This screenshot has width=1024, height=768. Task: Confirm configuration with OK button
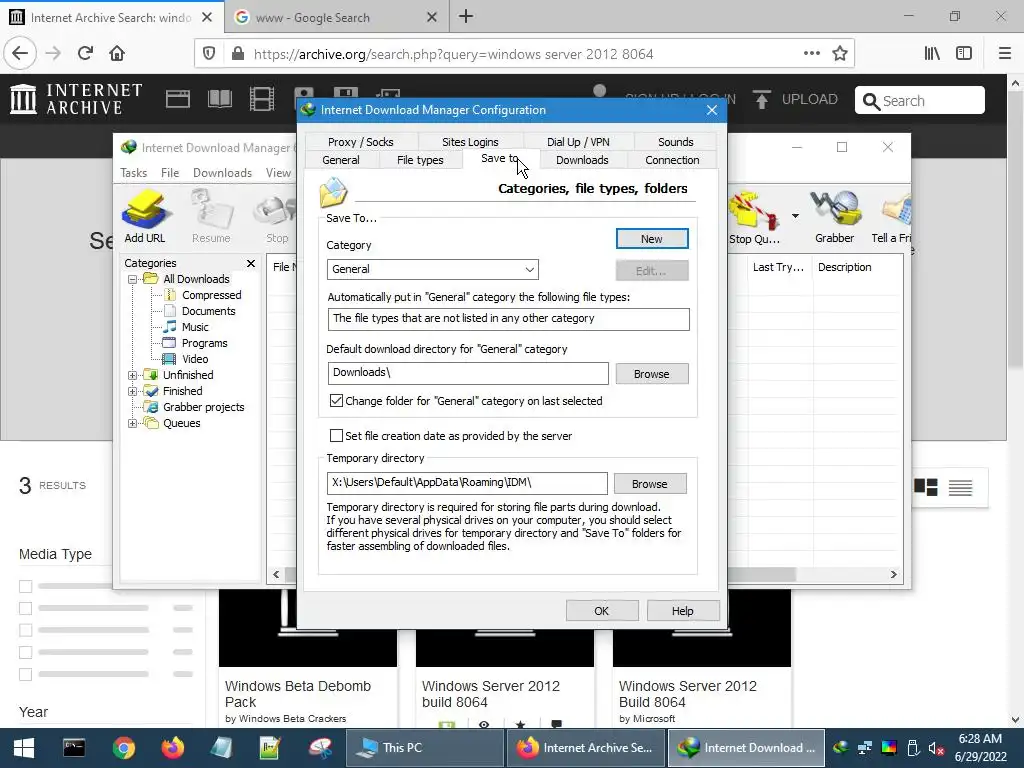pos(601,611)
